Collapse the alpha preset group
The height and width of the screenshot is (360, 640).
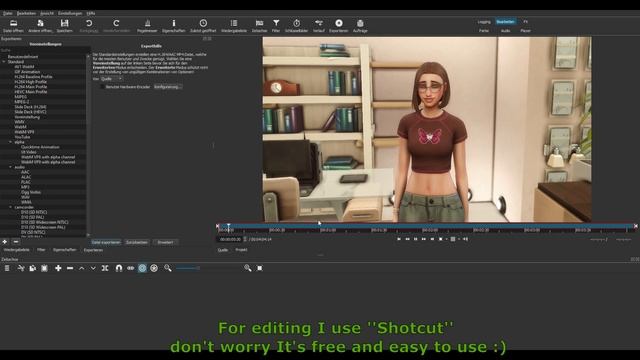[11, 142]
